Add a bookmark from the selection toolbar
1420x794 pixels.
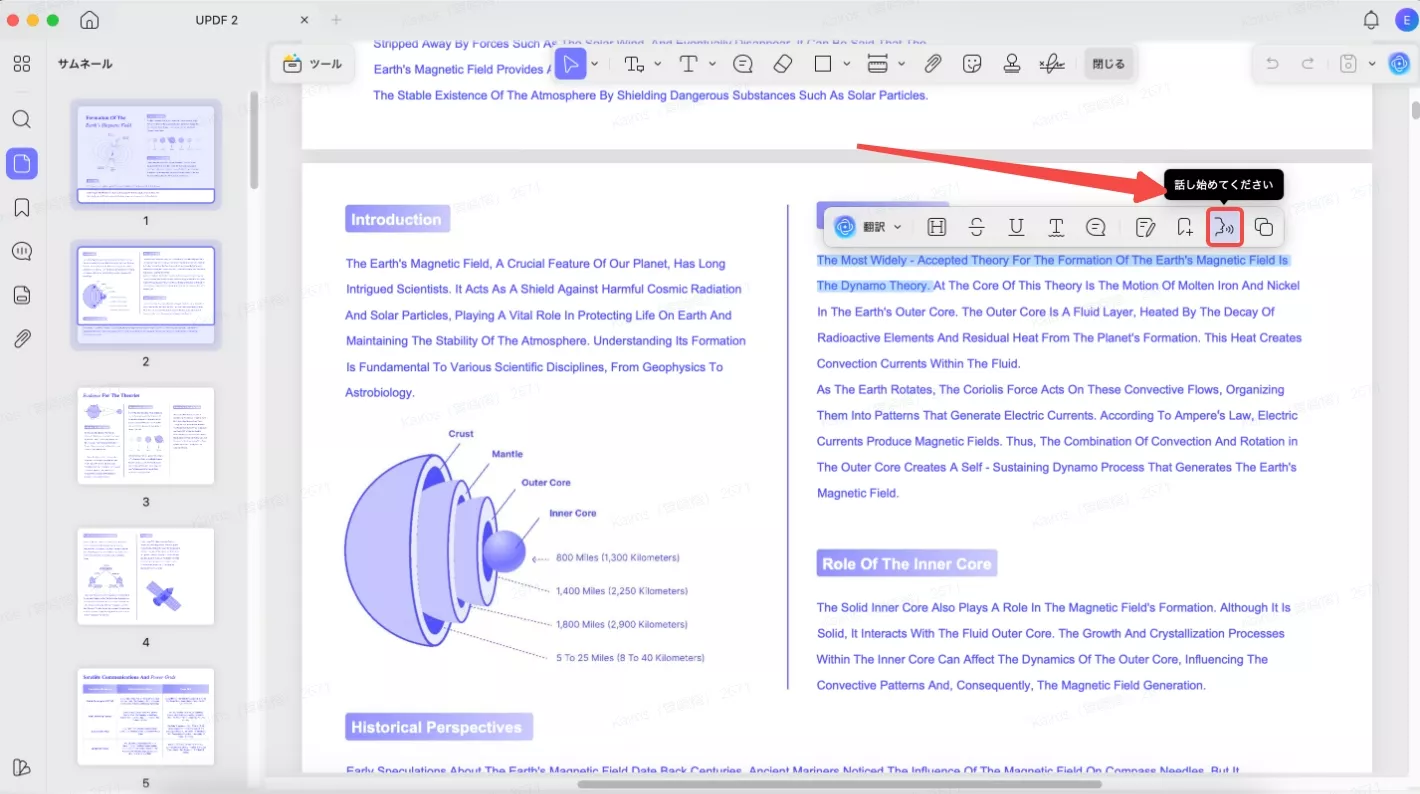(1185, 227)
